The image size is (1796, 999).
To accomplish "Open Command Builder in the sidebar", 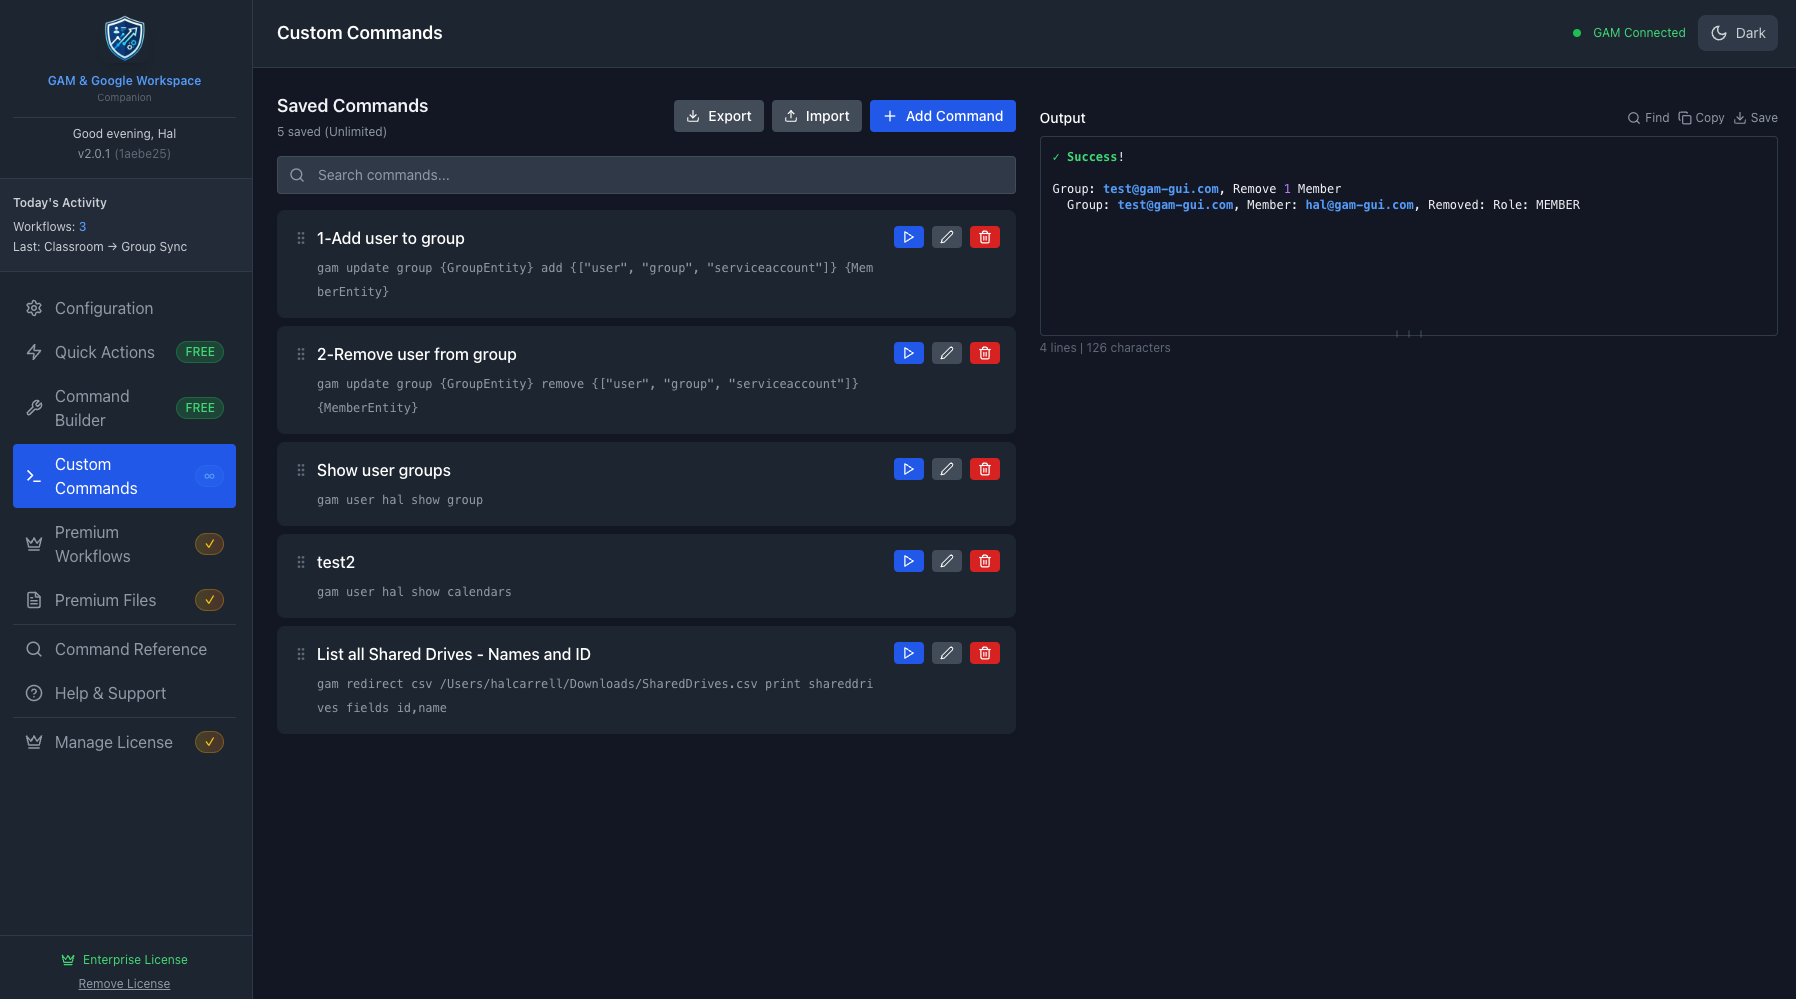I will [x=124, y=408].
